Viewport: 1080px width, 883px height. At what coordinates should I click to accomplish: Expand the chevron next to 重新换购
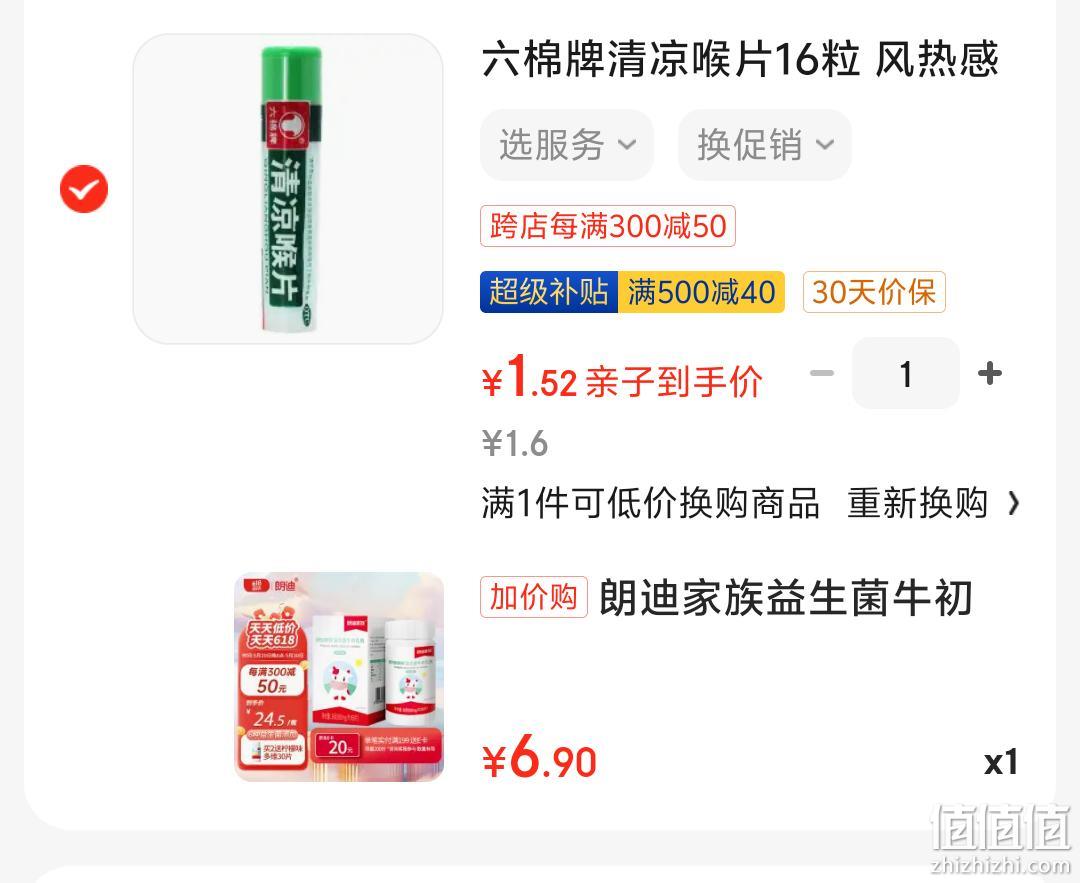(1013, 503)
